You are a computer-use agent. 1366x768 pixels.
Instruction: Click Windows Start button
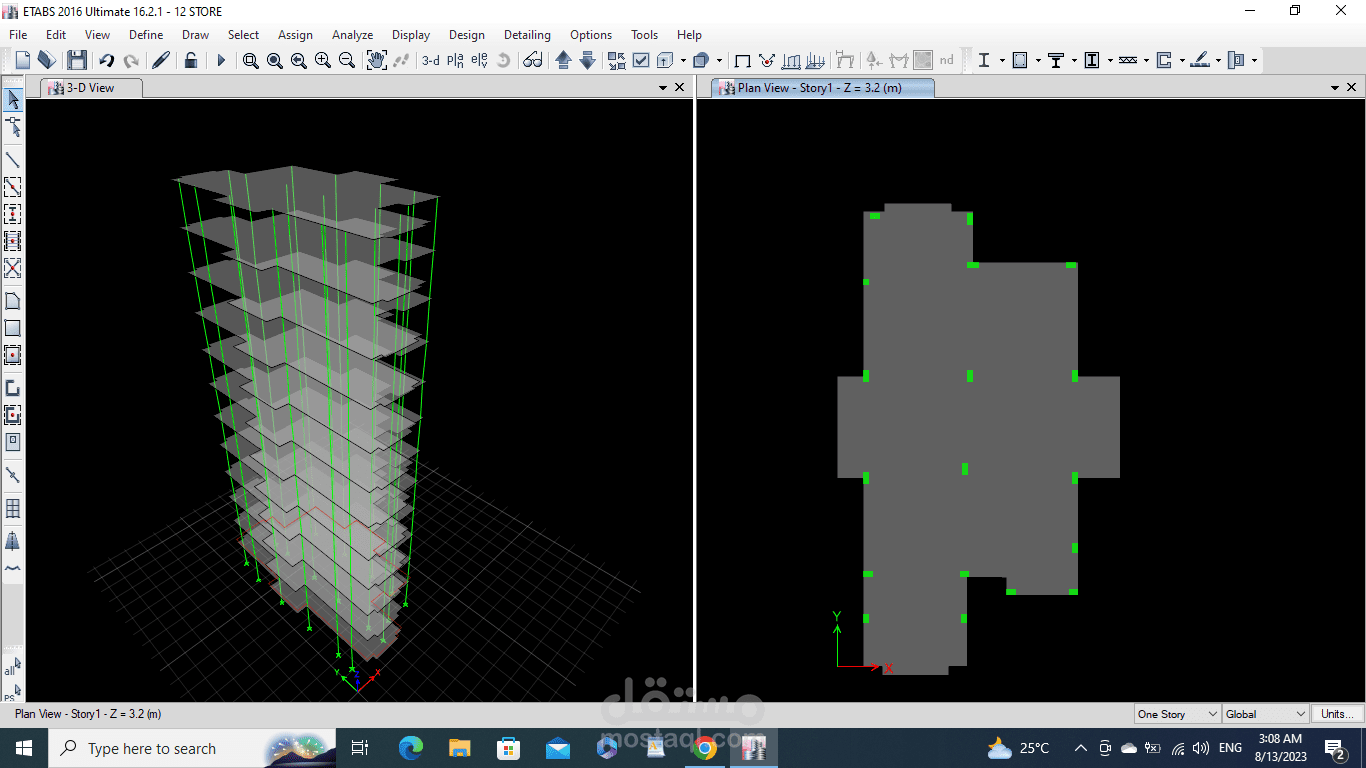24,748
